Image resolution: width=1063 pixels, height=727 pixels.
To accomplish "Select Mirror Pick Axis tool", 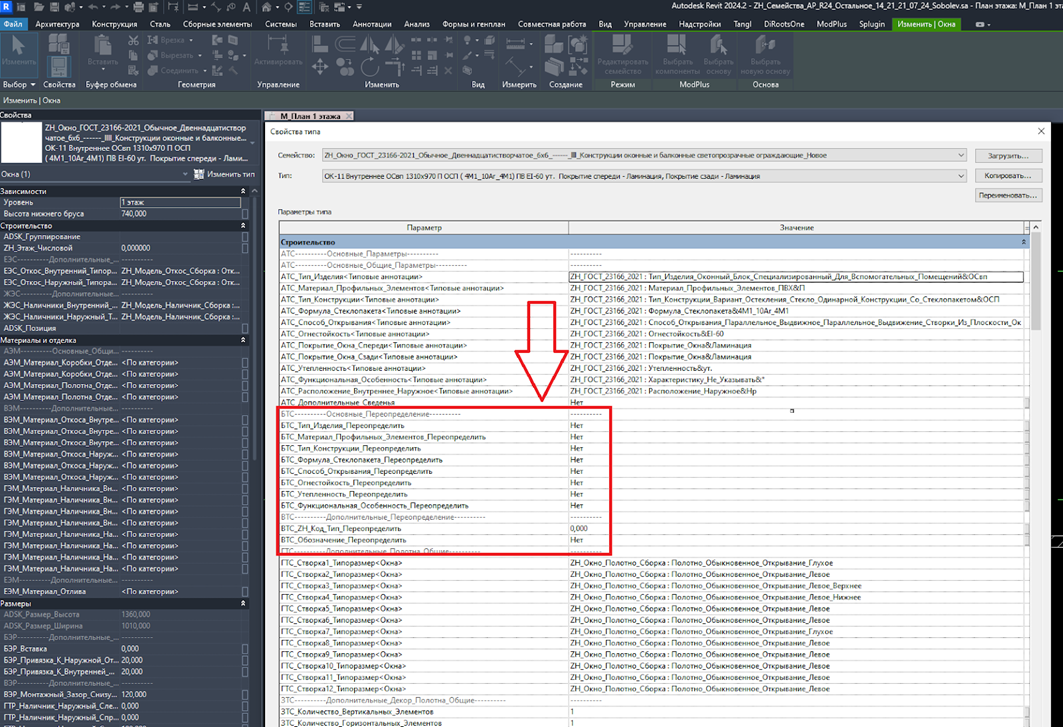I will [x=369, y=45].
